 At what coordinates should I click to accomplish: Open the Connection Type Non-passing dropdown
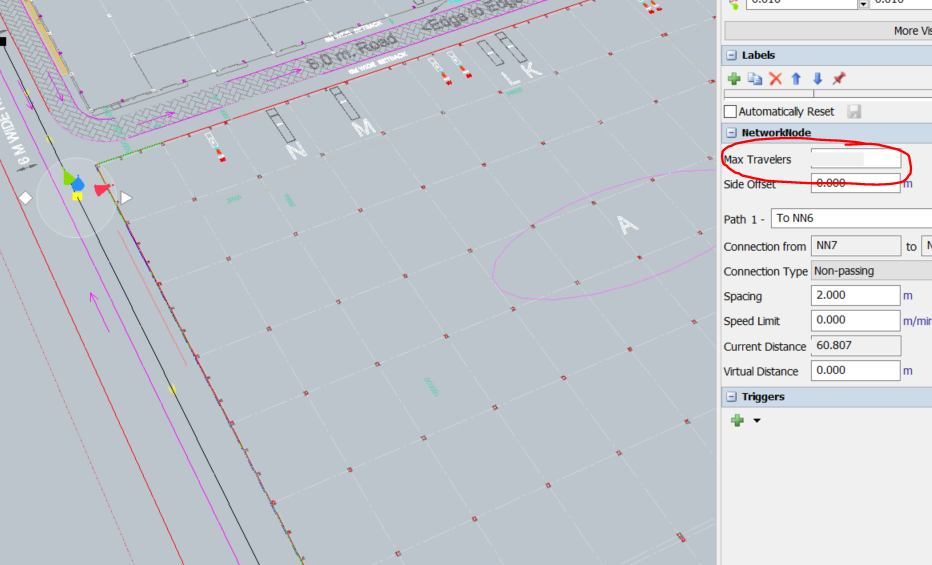click(870, 271)
